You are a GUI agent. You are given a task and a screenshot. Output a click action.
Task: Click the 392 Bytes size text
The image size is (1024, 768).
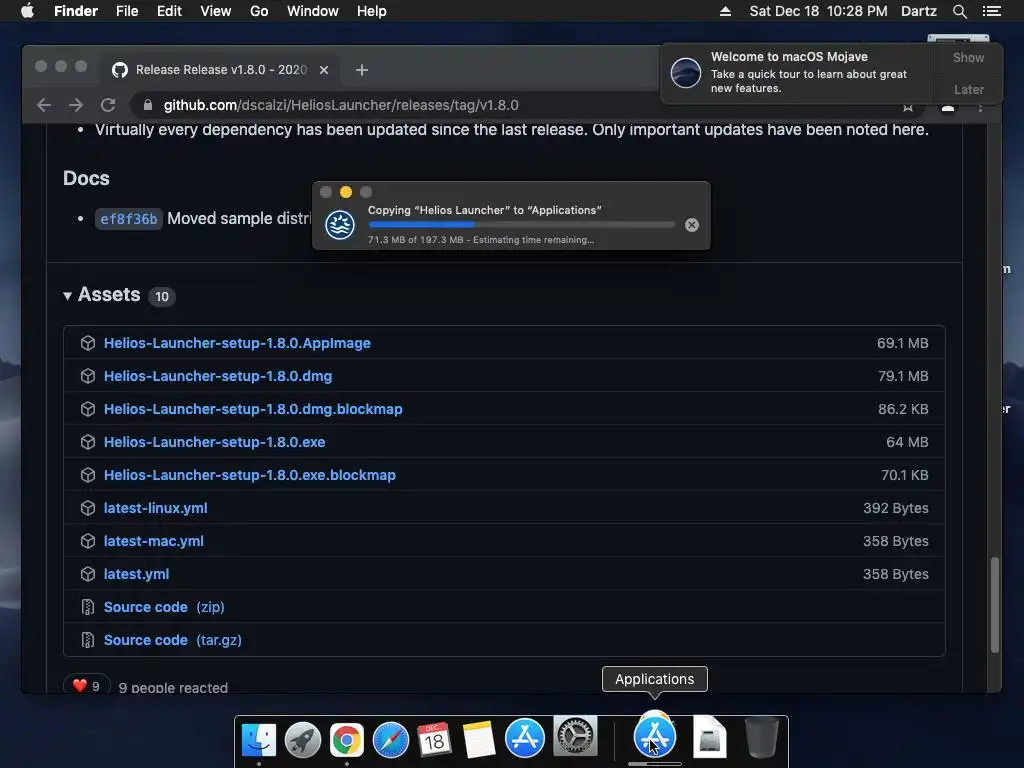click(895, 508)
